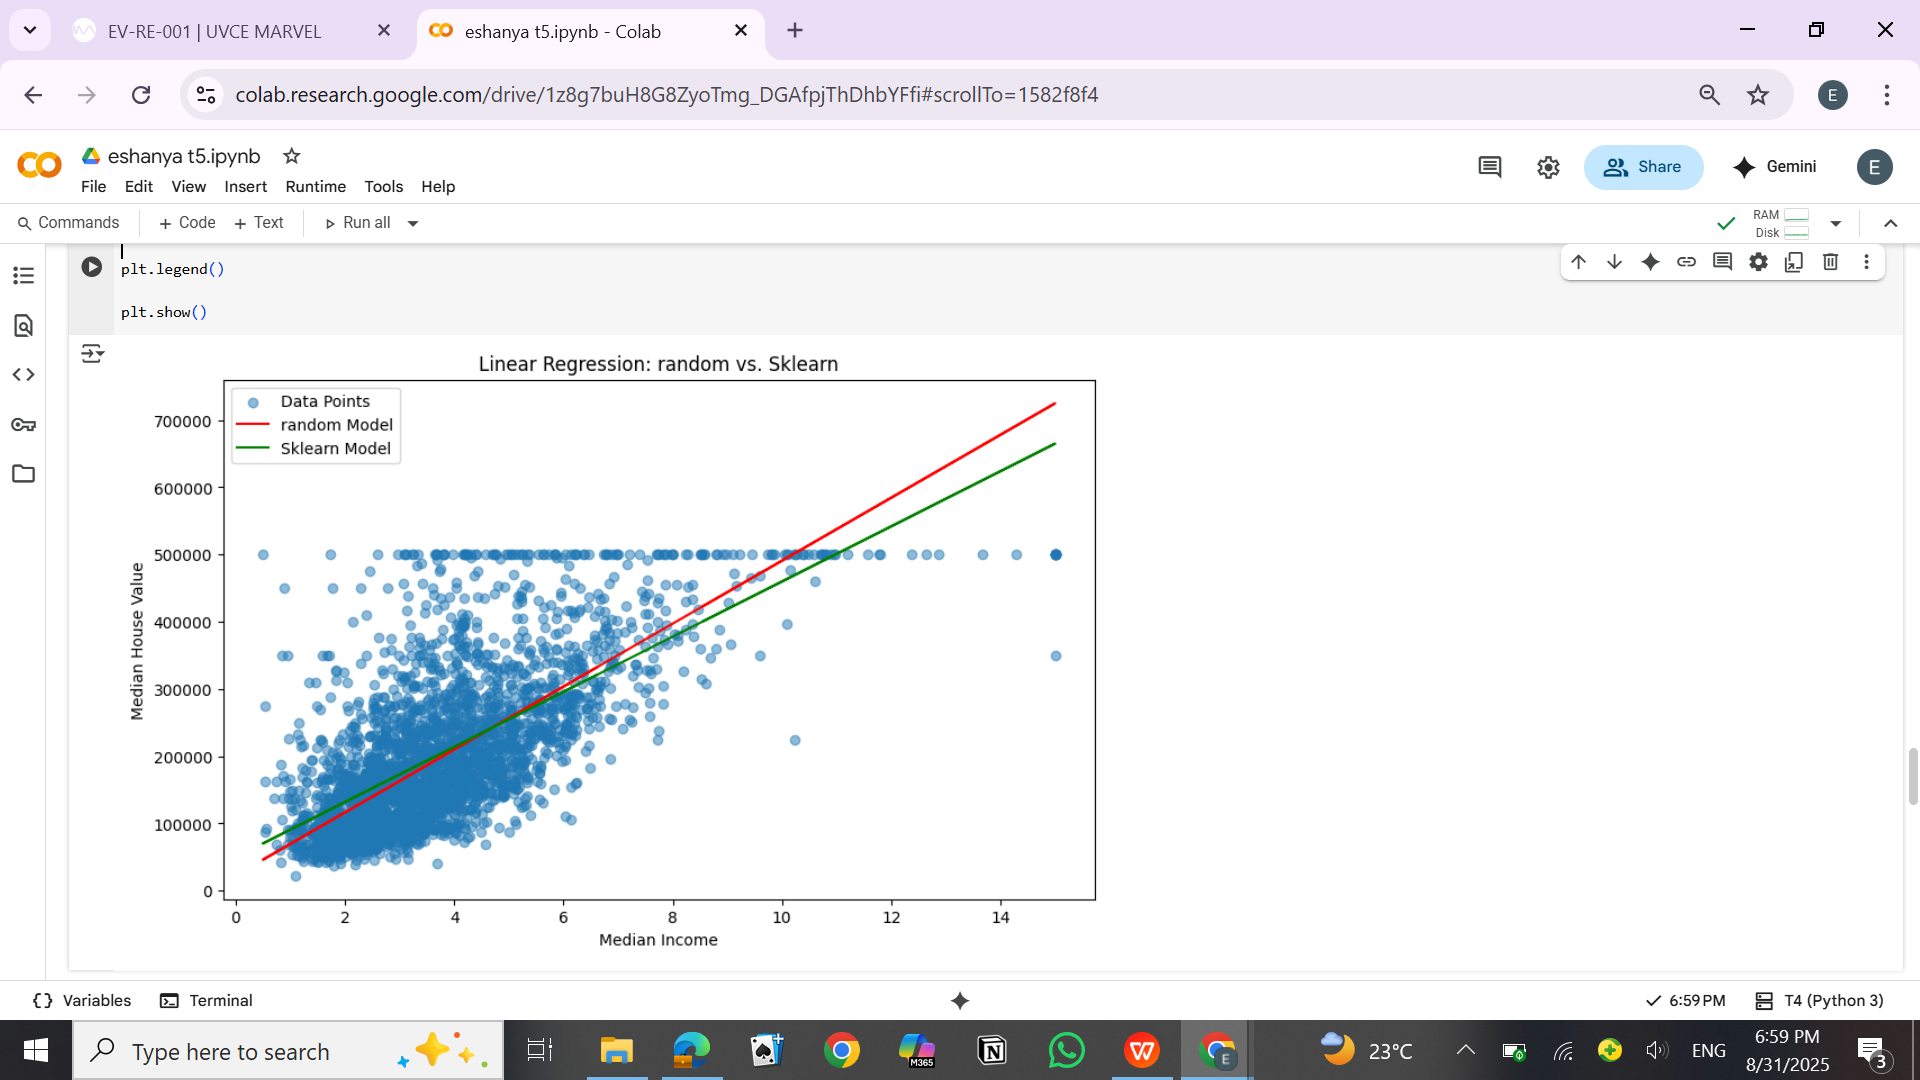This screenshot has height=1080, width=1920.
Task: Move cell up with arrow icon
Action: 1578,262
